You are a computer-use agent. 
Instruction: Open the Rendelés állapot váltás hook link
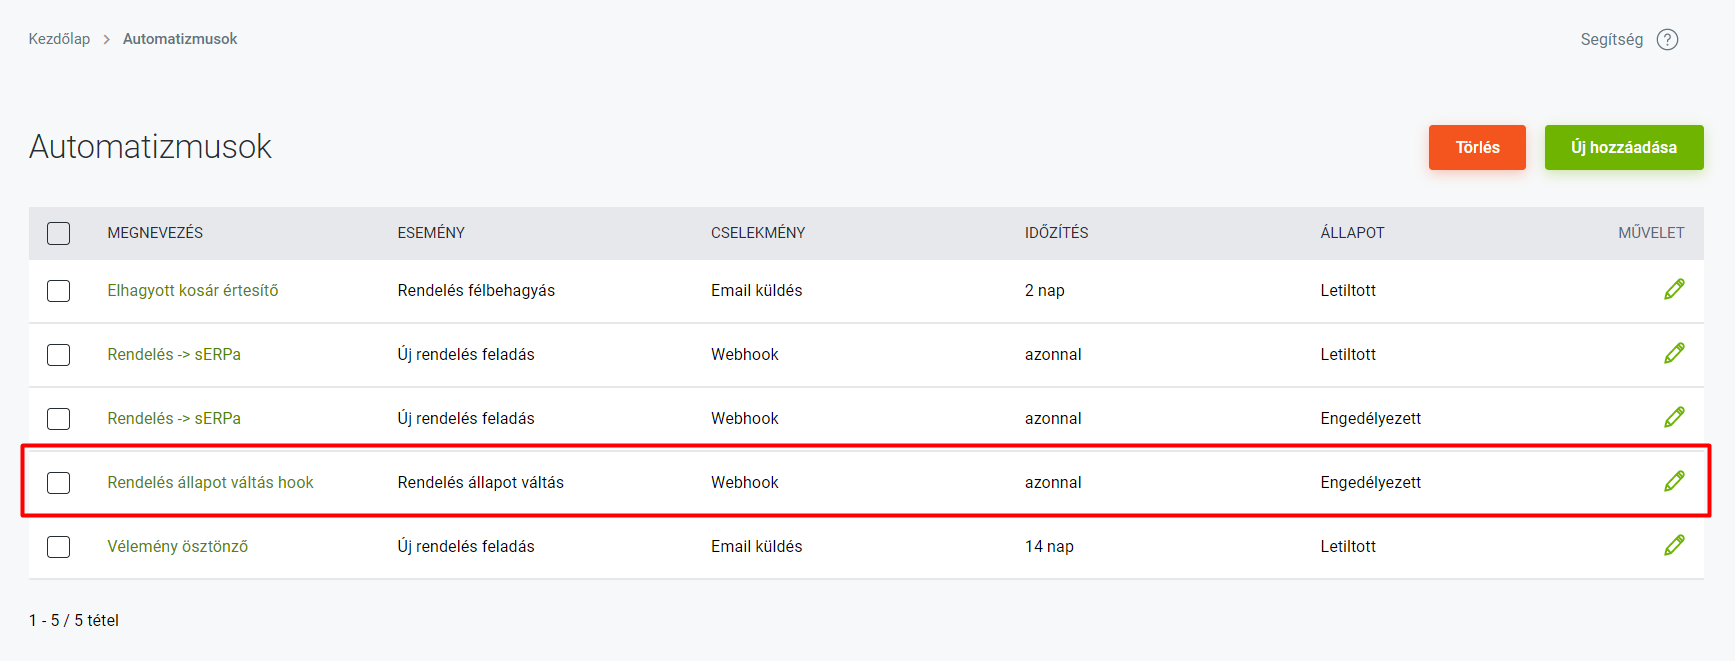pos(210,483)
